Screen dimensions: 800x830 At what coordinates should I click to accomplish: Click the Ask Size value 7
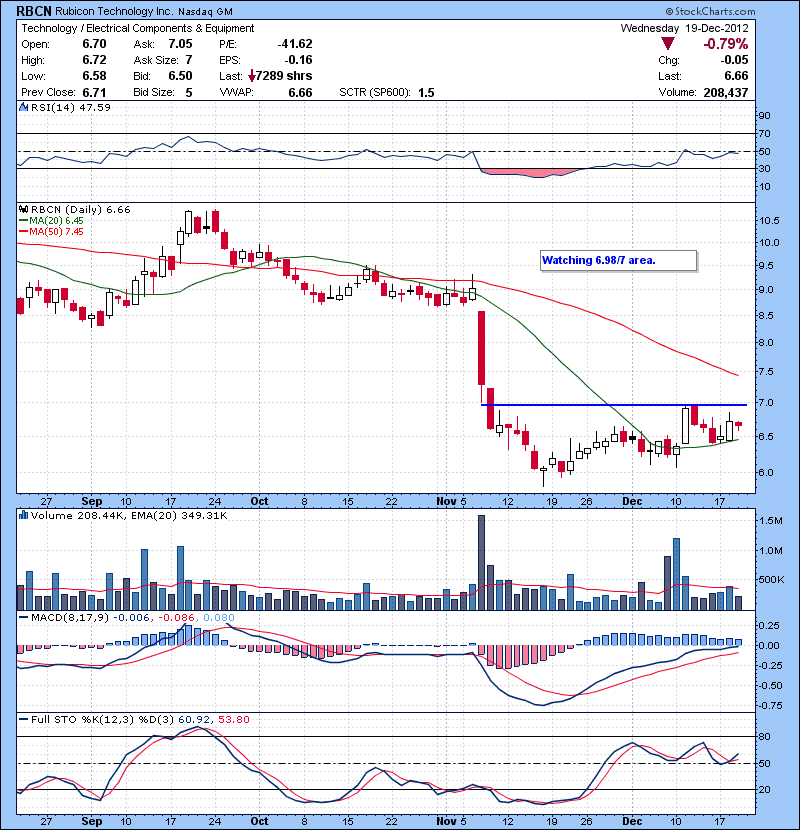pos(189,60)
